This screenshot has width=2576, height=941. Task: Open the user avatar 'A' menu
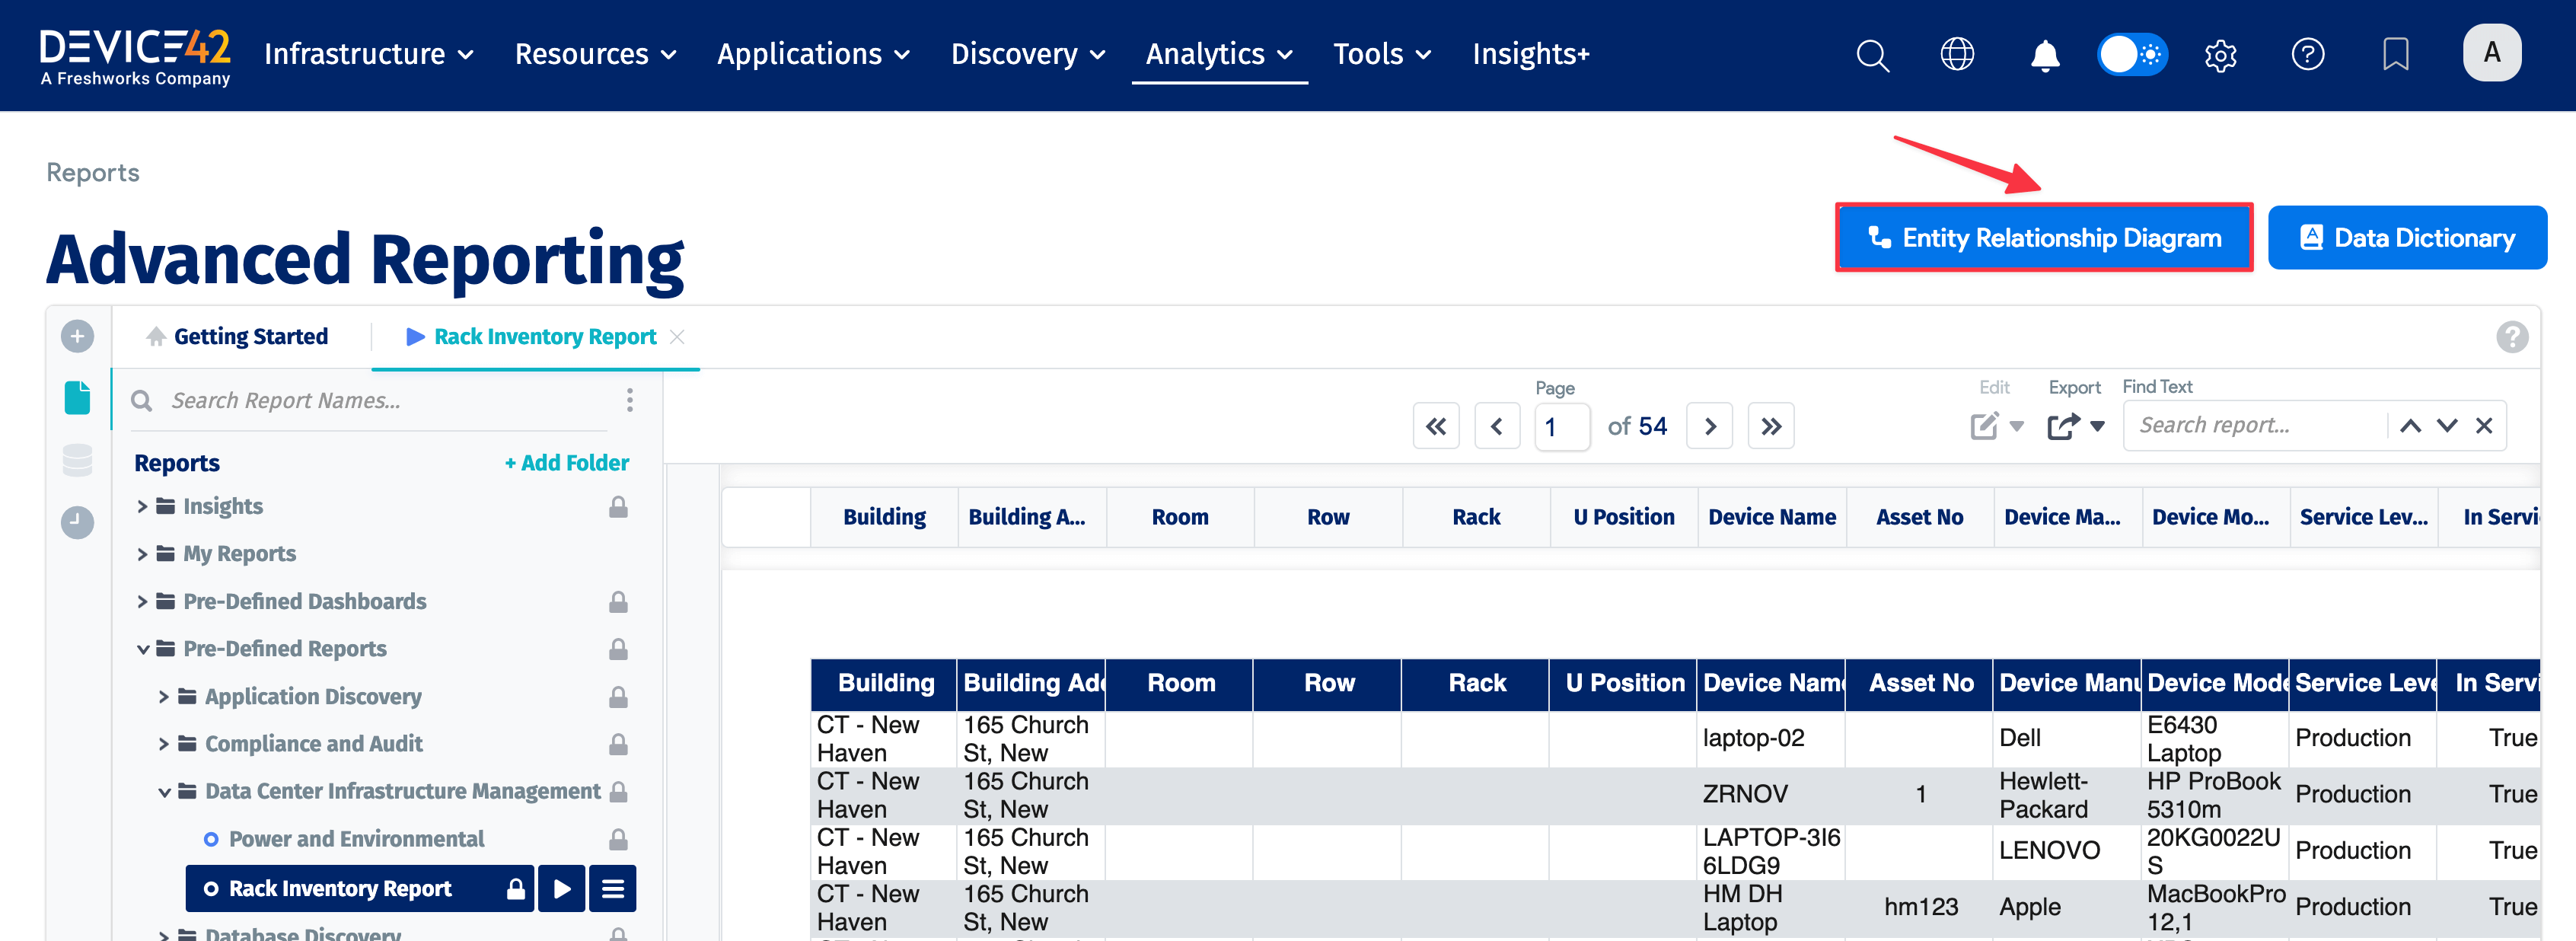tap(2492, 53)
